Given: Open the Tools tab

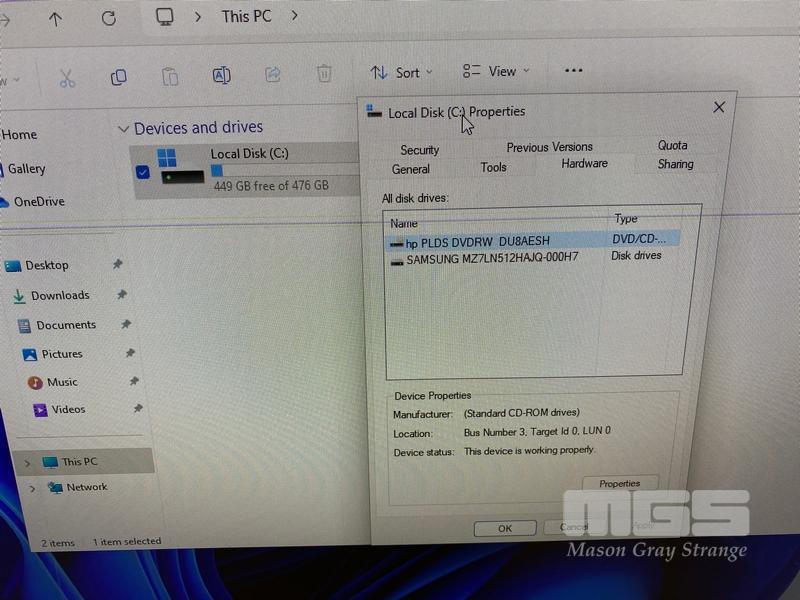Looking at the screenshot, I should tap(493, 167).
